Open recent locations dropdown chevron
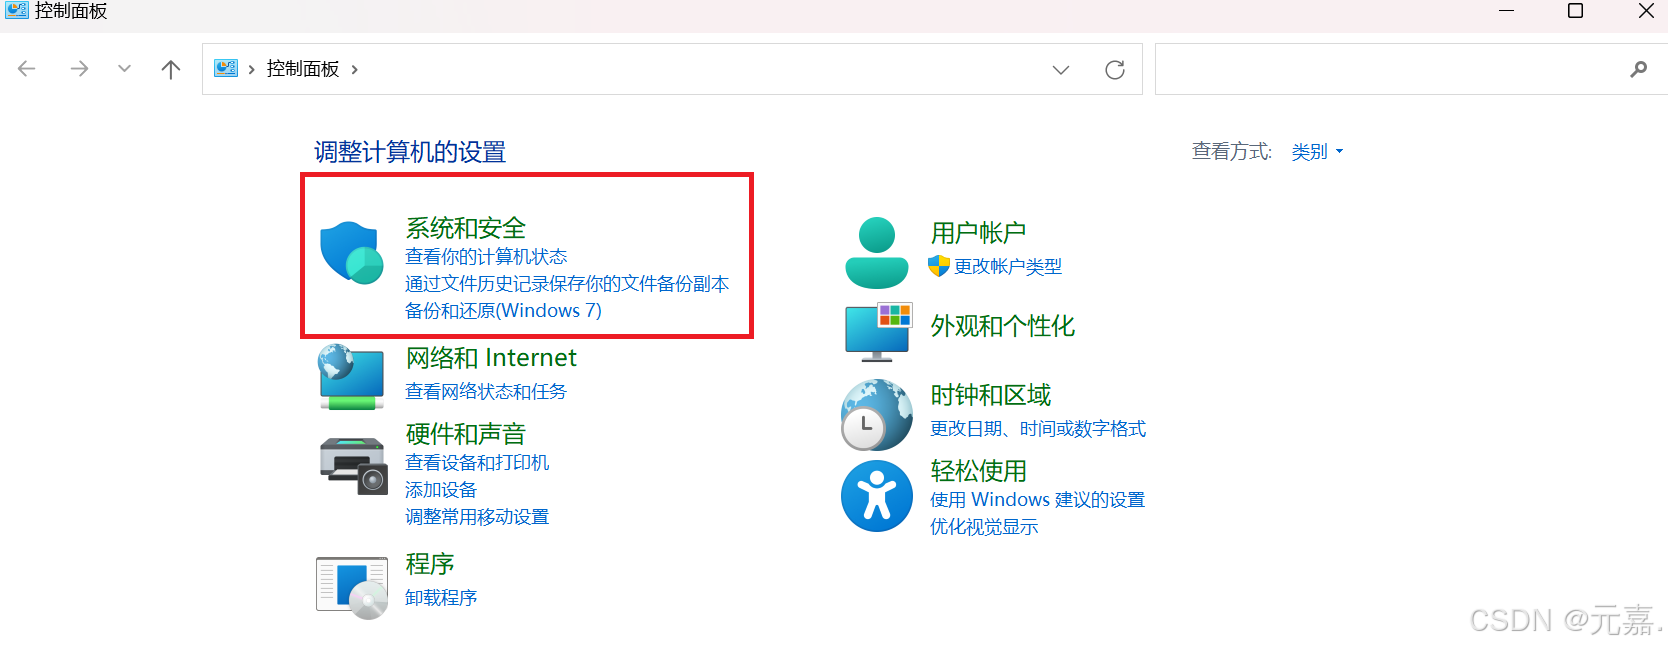 [124, 69]
